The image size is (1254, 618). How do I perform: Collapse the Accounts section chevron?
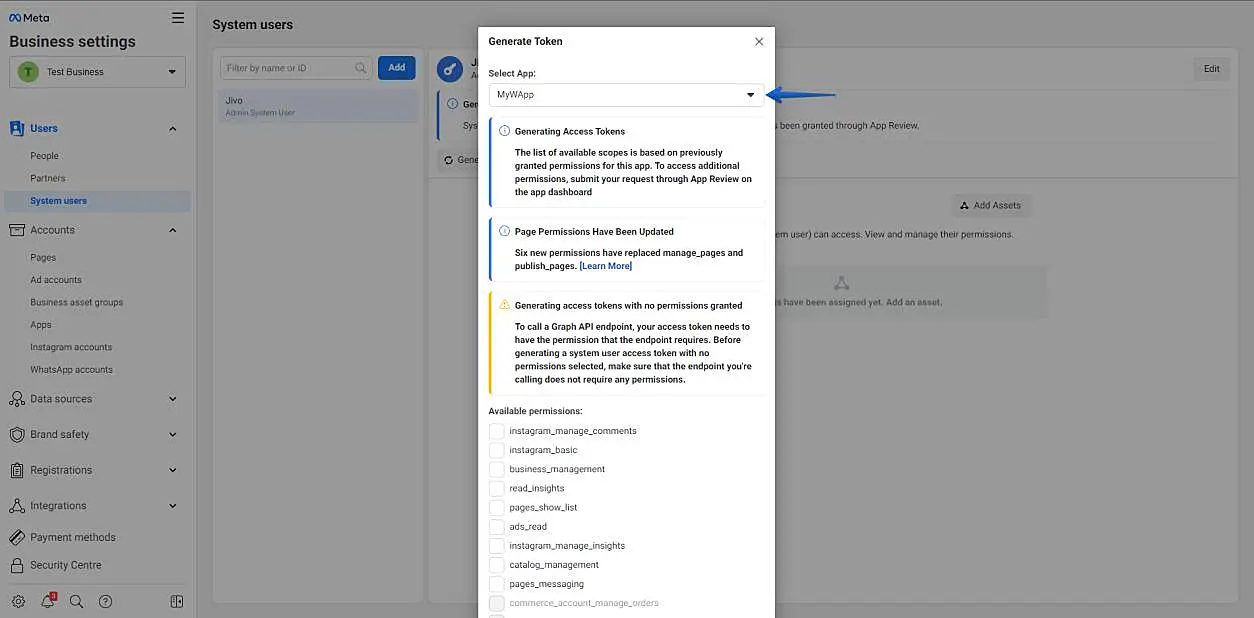(172, 230)
